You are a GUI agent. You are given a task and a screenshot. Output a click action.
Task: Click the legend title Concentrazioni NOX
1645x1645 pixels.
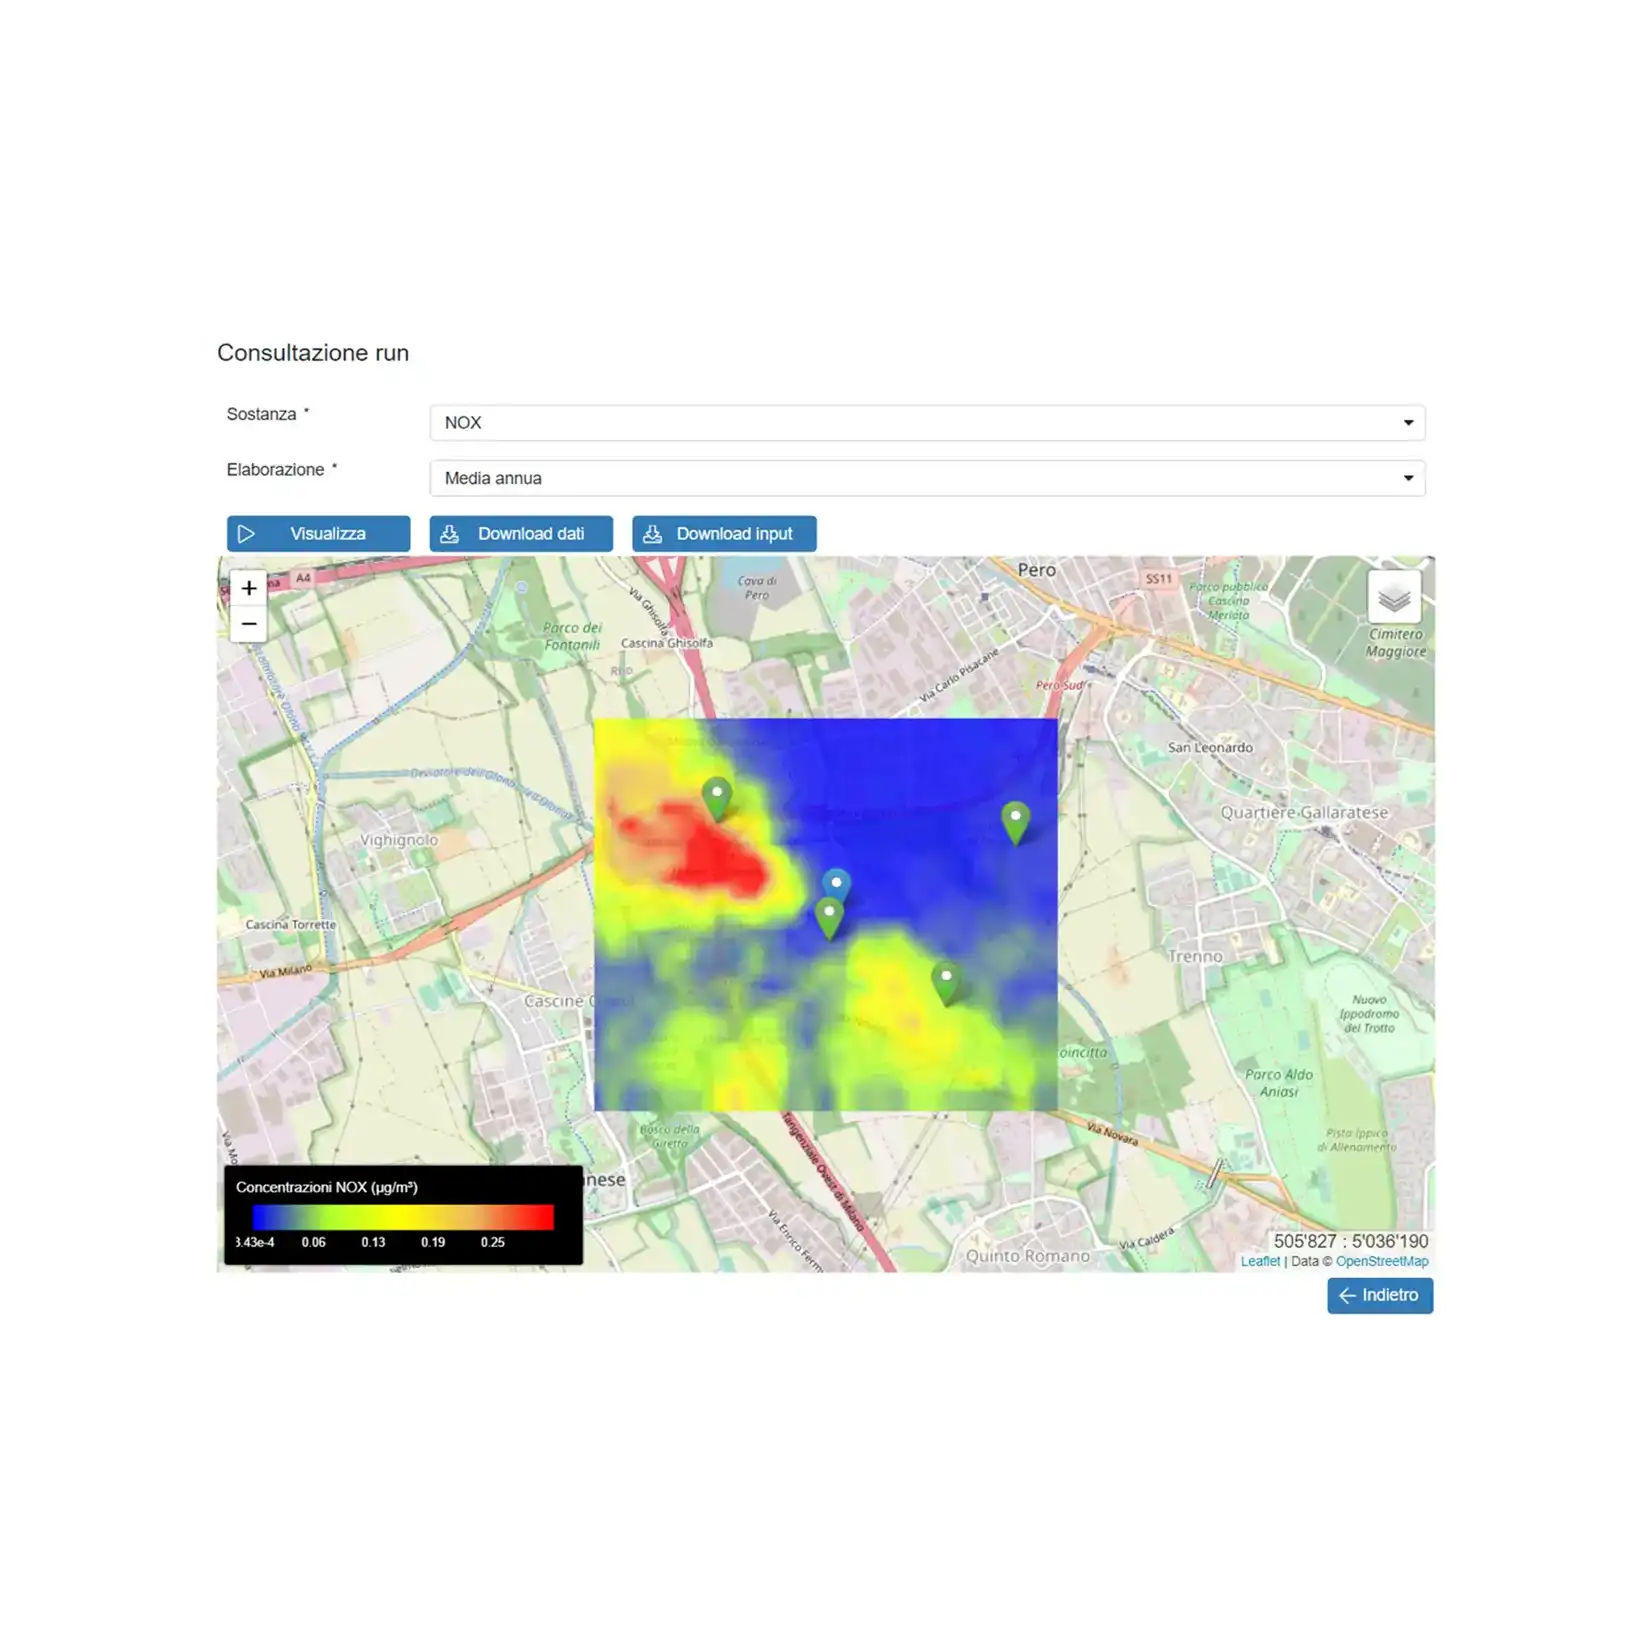point(327,1187)
